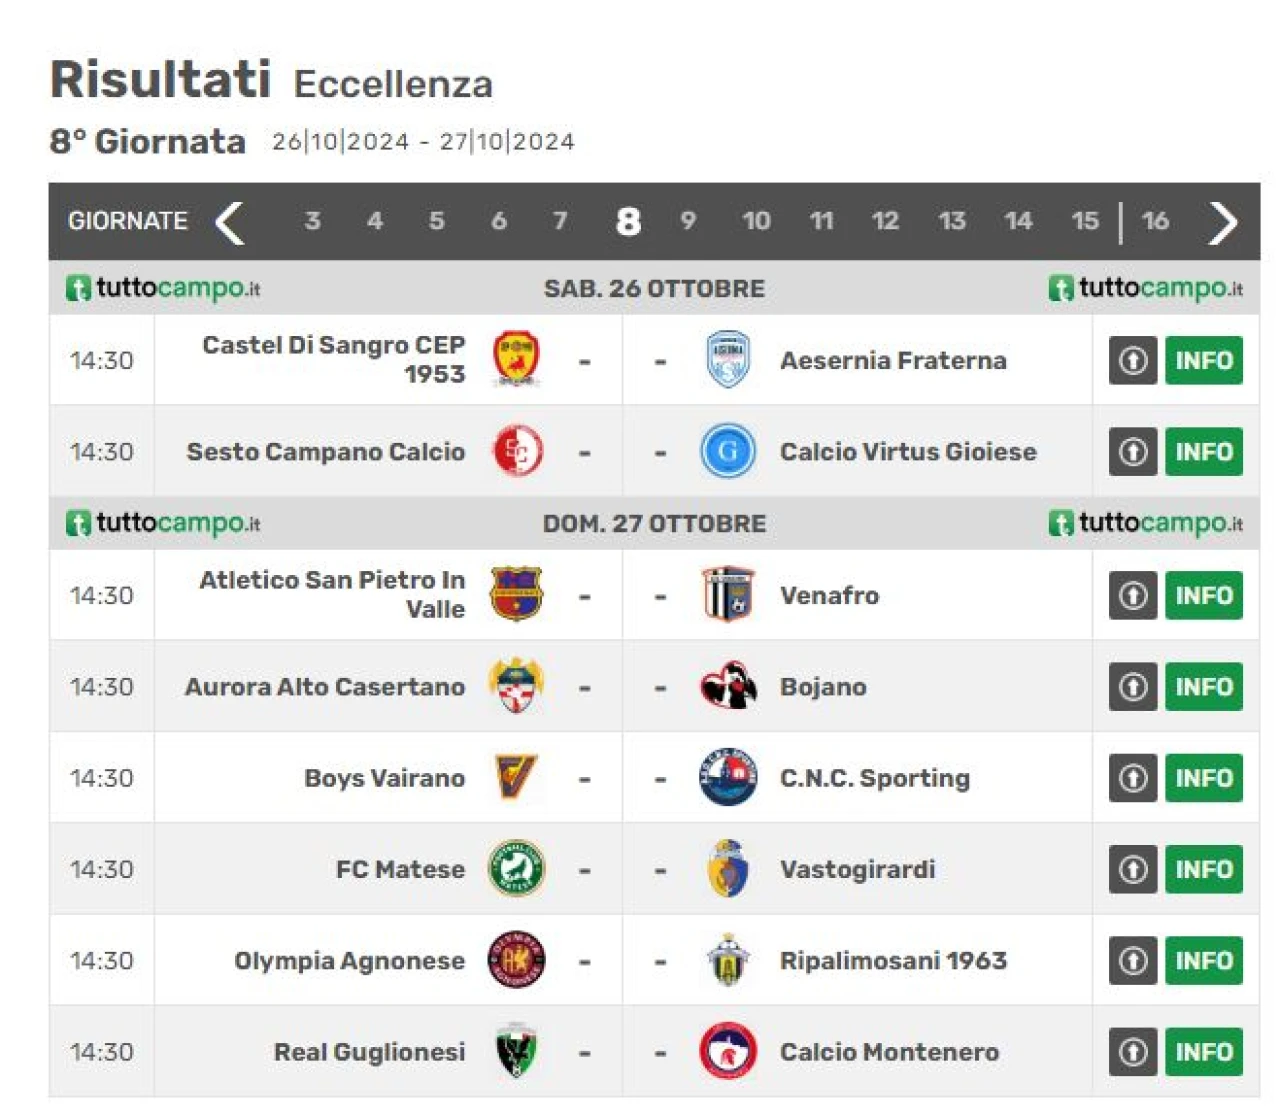The width and height of the screenshot is (1280, 1115).
Task: Open INFO for Real Guglionesi match
Action: click(1203, 1051)
